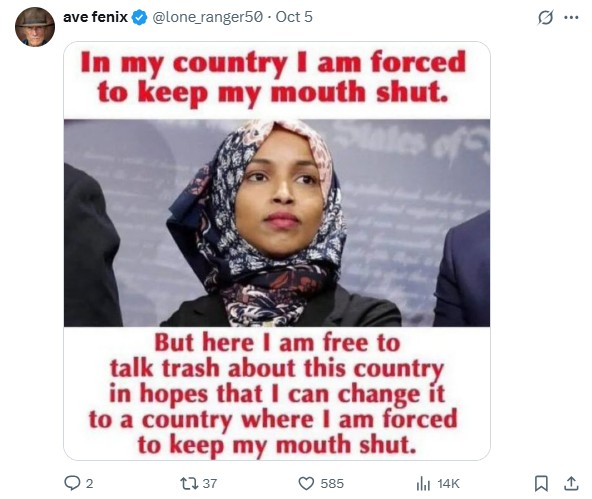The width and height of the screenshot is (592, 499).
Task: Click the reply speech bubble icon
Action: coord(72,483)
